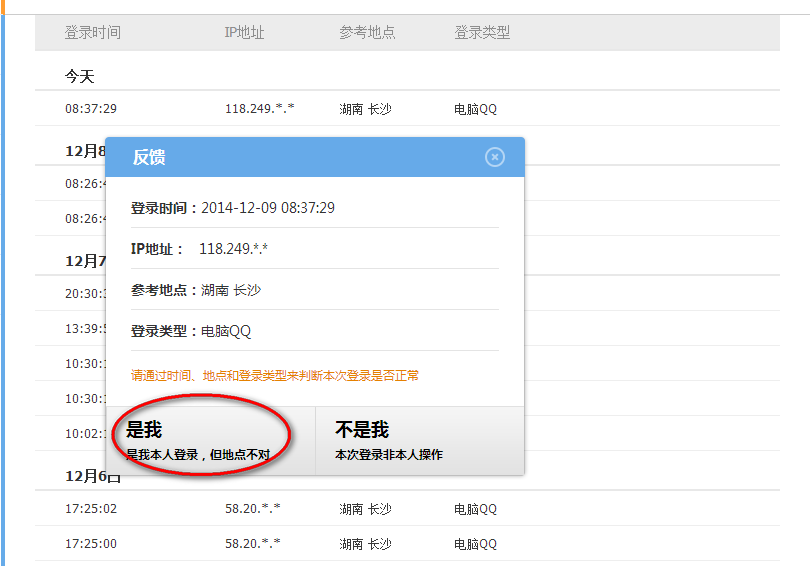Select 湖南 长沙 in today's login row

click(365, 109)
